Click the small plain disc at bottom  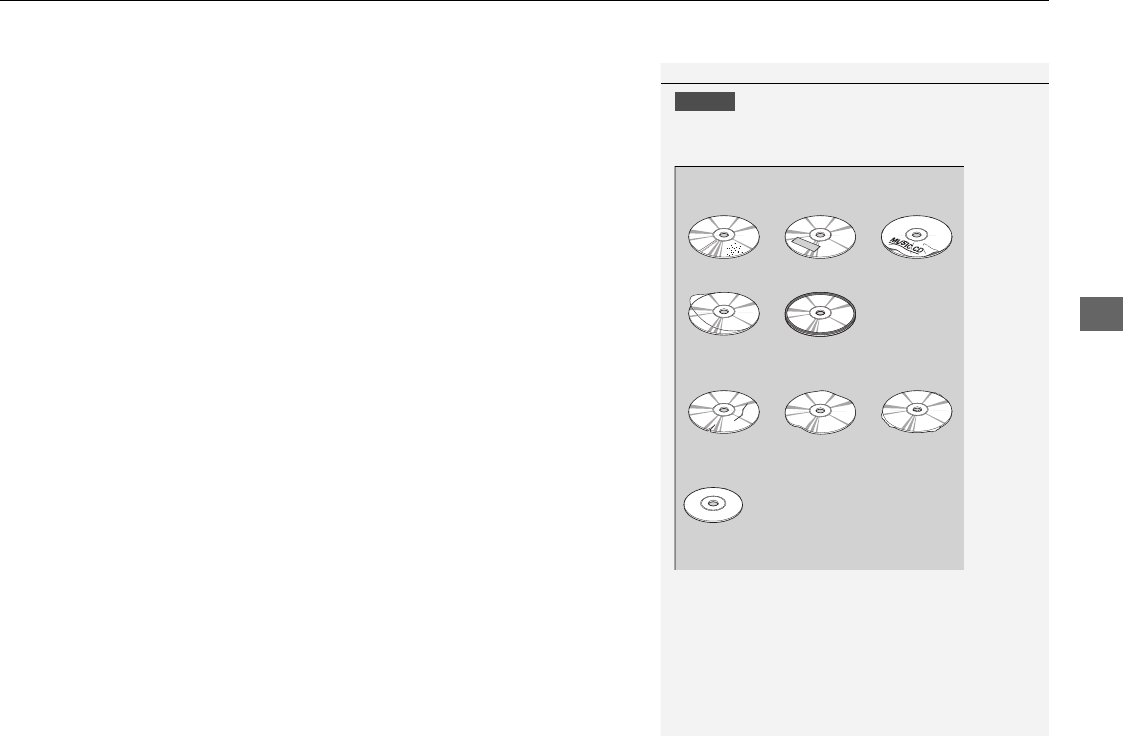tap(713, 505)
